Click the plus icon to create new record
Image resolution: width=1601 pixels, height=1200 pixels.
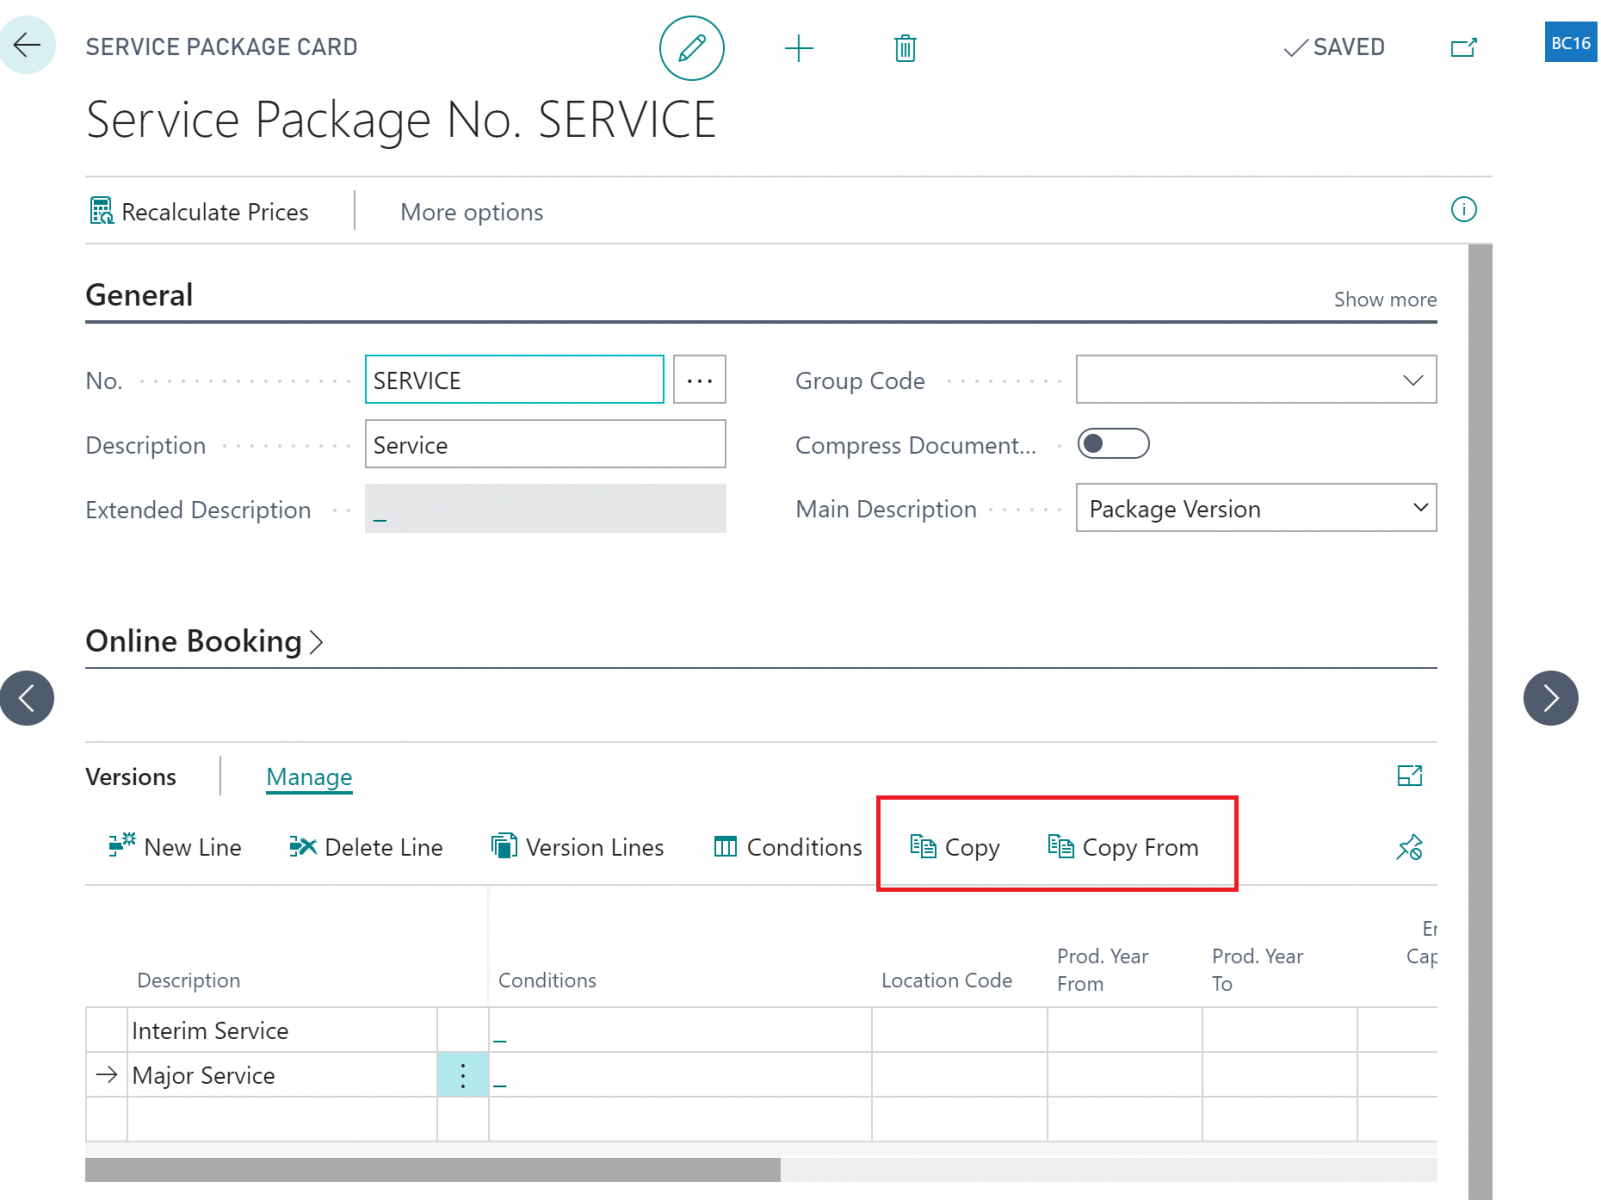[799, 47]
